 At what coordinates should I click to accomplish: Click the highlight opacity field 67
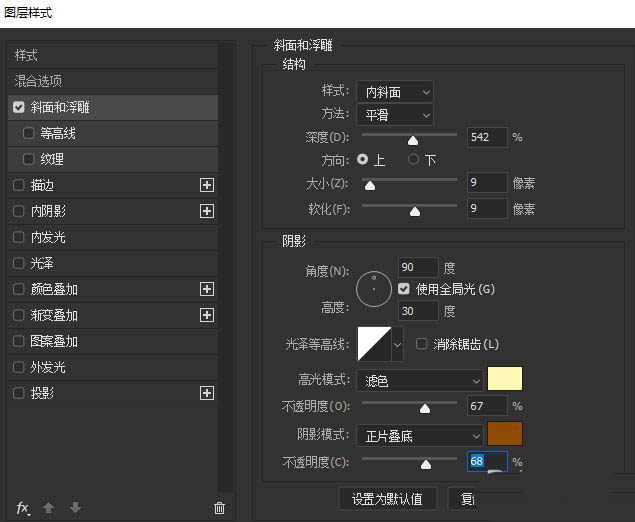pyautogui.click(x=487, y=406)
